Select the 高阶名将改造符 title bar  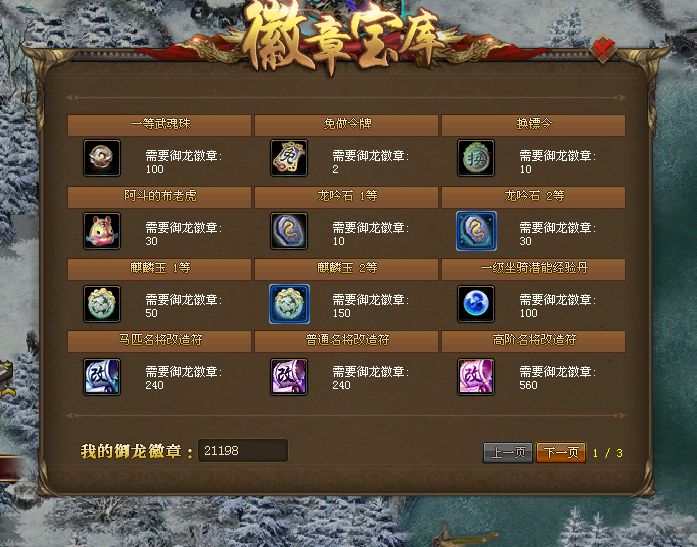point(533,341)
